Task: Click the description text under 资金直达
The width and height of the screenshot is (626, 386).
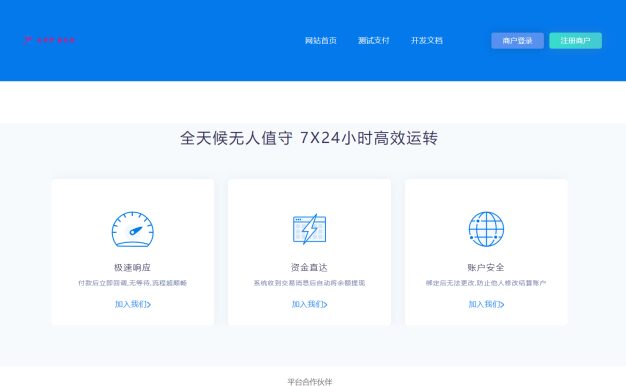Action: coord(309,283)
